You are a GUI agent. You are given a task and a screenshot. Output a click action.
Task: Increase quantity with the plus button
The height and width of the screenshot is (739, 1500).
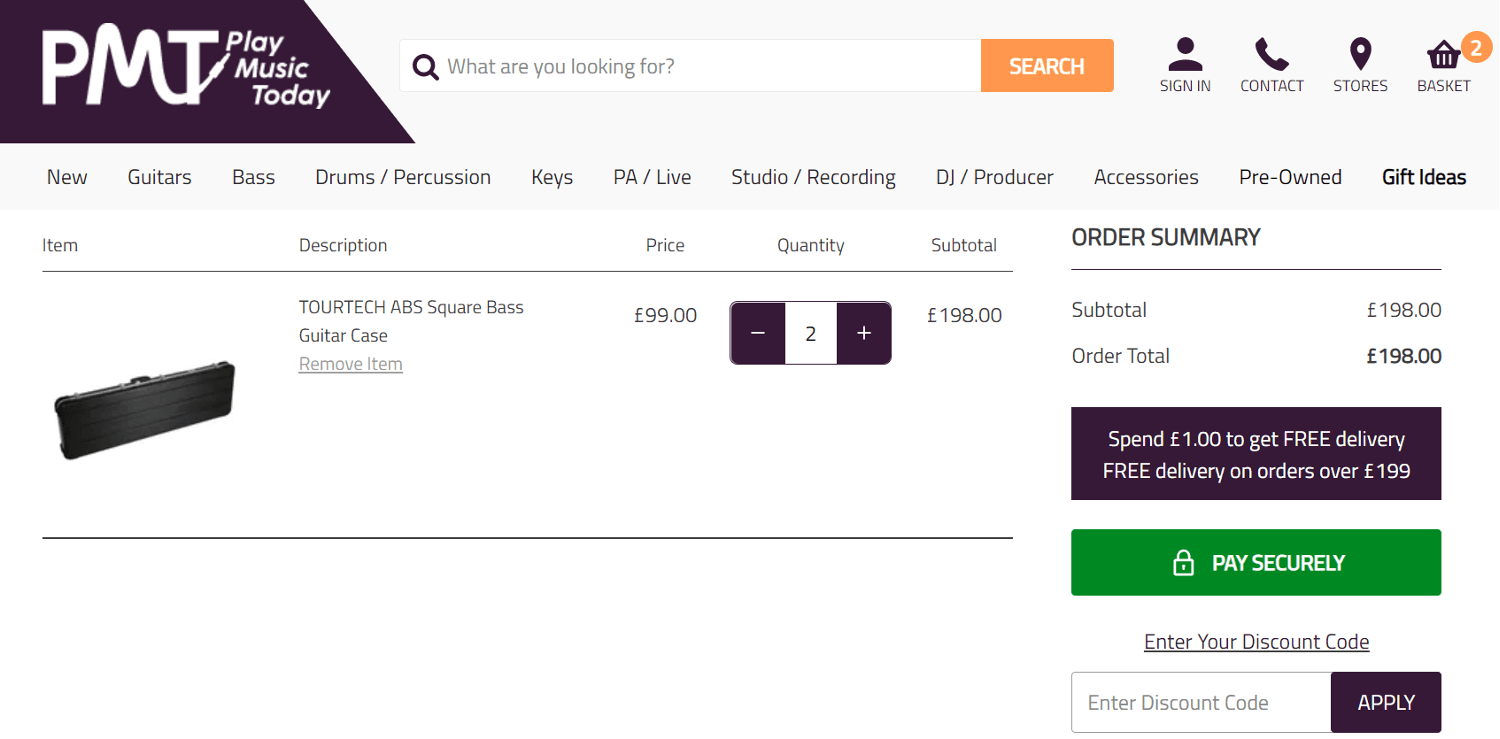(x=863, y=332)
